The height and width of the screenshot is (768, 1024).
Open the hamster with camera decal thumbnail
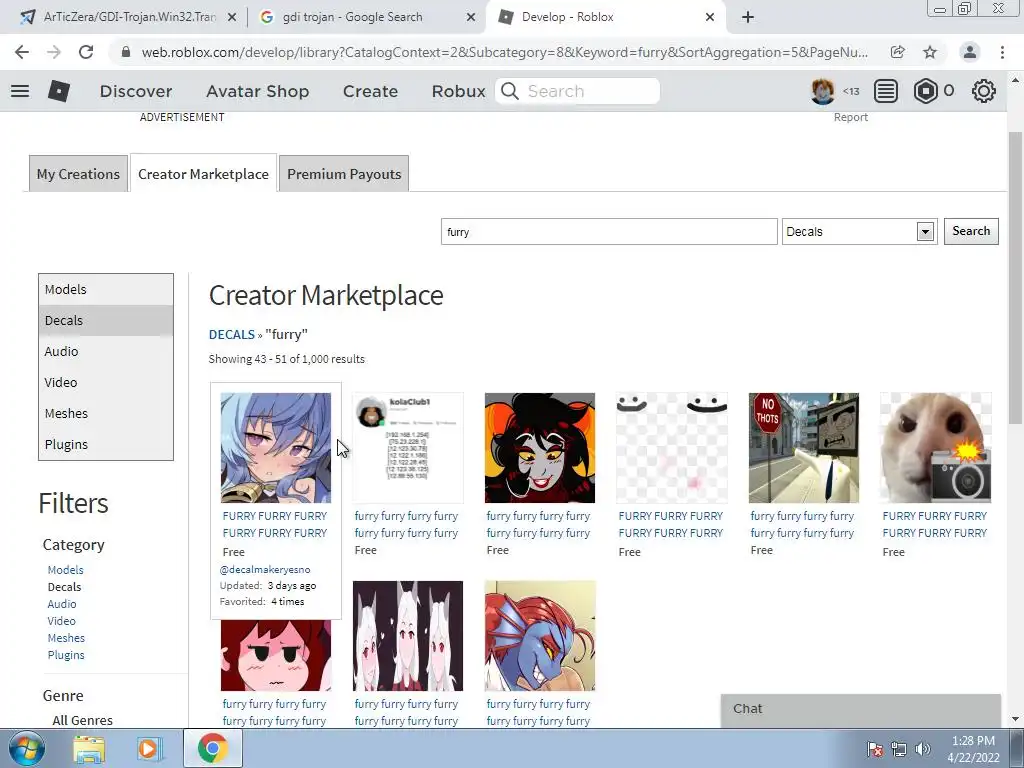tap(936, 448)
